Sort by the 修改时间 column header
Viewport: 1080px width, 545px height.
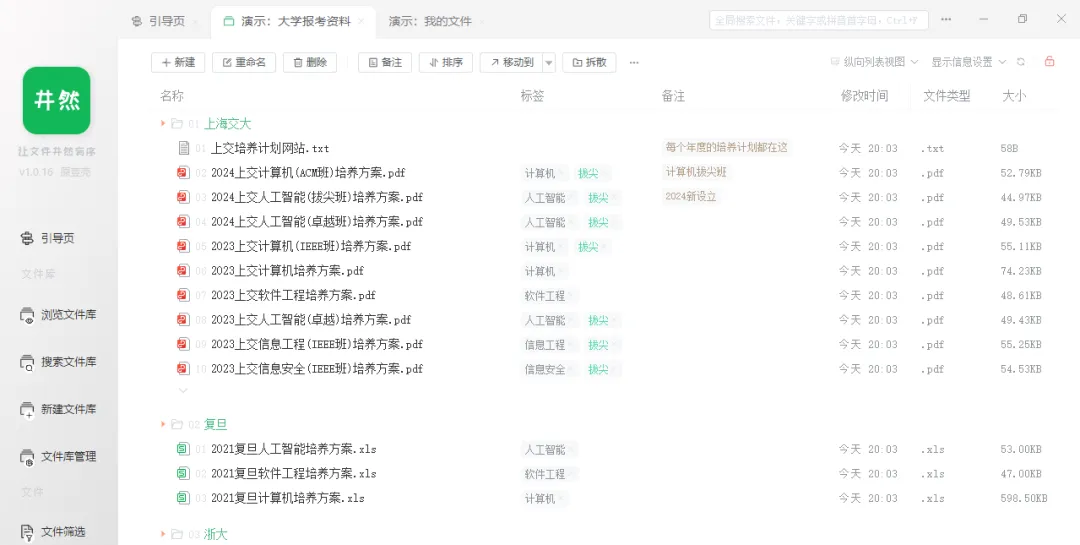coord(864,96)
